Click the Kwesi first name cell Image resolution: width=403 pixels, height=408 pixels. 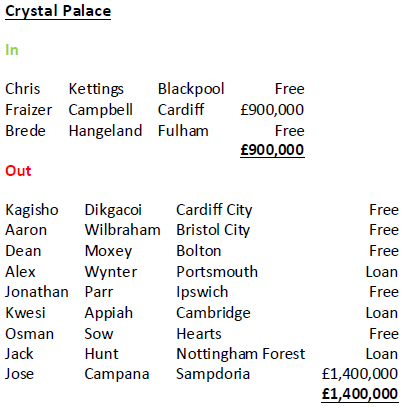pyautogui.click(x=25, y=313)
